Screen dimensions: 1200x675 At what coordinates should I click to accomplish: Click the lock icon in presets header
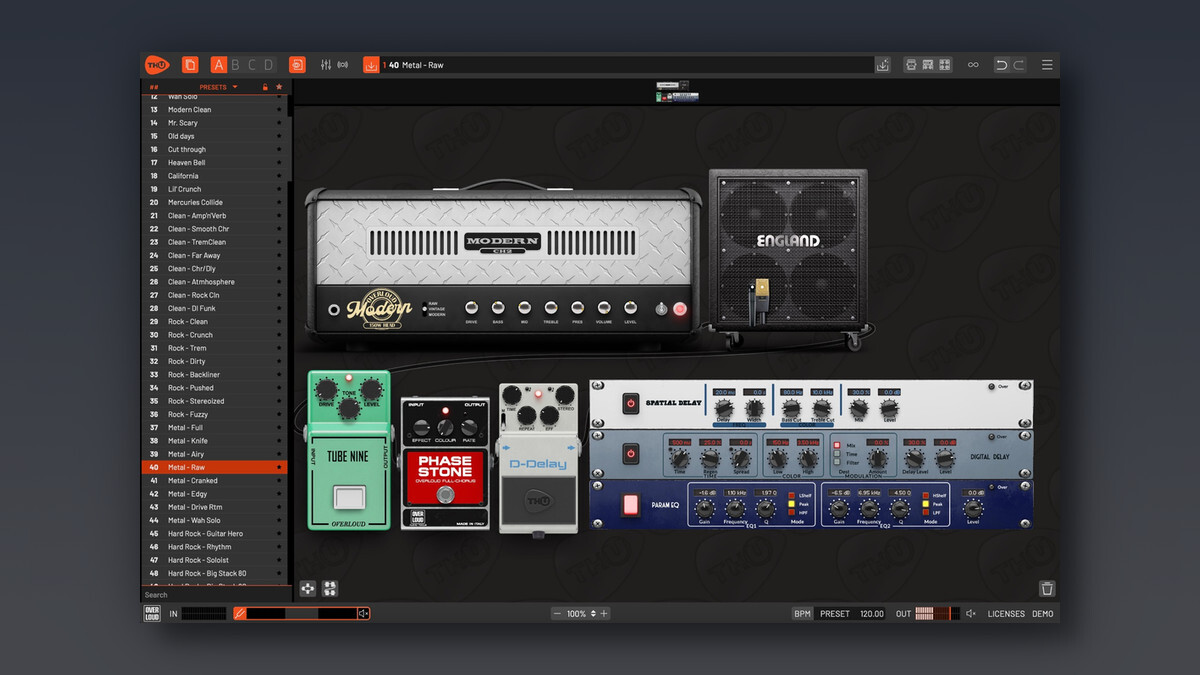coord(265,87)
